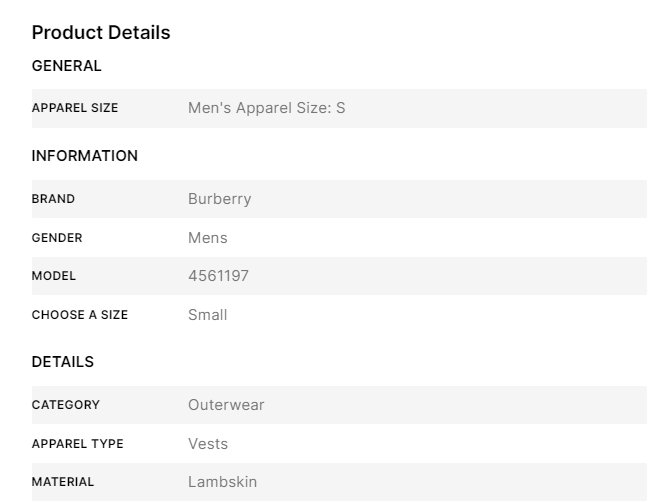Click the Outerwear category value
Screen dimensions: 661x503
[226, 405]
